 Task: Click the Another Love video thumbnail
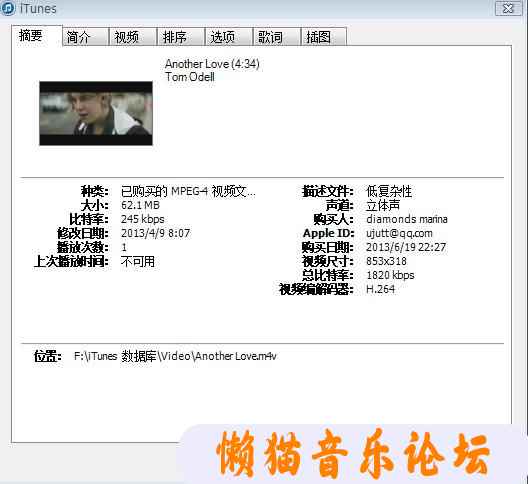tap(96, 113)
